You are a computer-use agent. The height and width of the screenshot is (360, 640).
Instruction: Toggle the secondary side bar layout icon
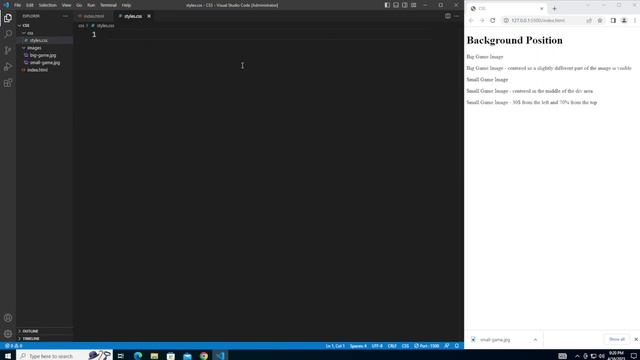click(x=404, y=5)
